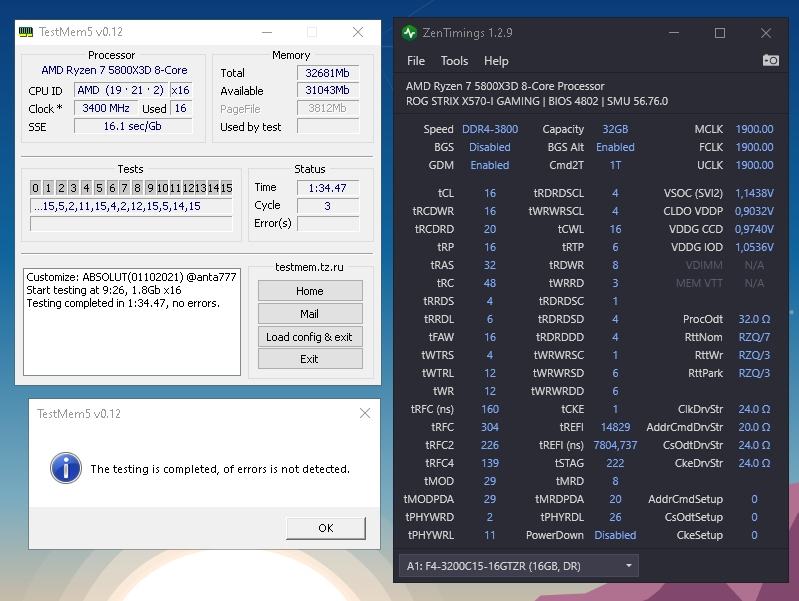Open the Help menu in ZenTimings
This screenshot has height=601, width=799.
click(x=496, y=61)
